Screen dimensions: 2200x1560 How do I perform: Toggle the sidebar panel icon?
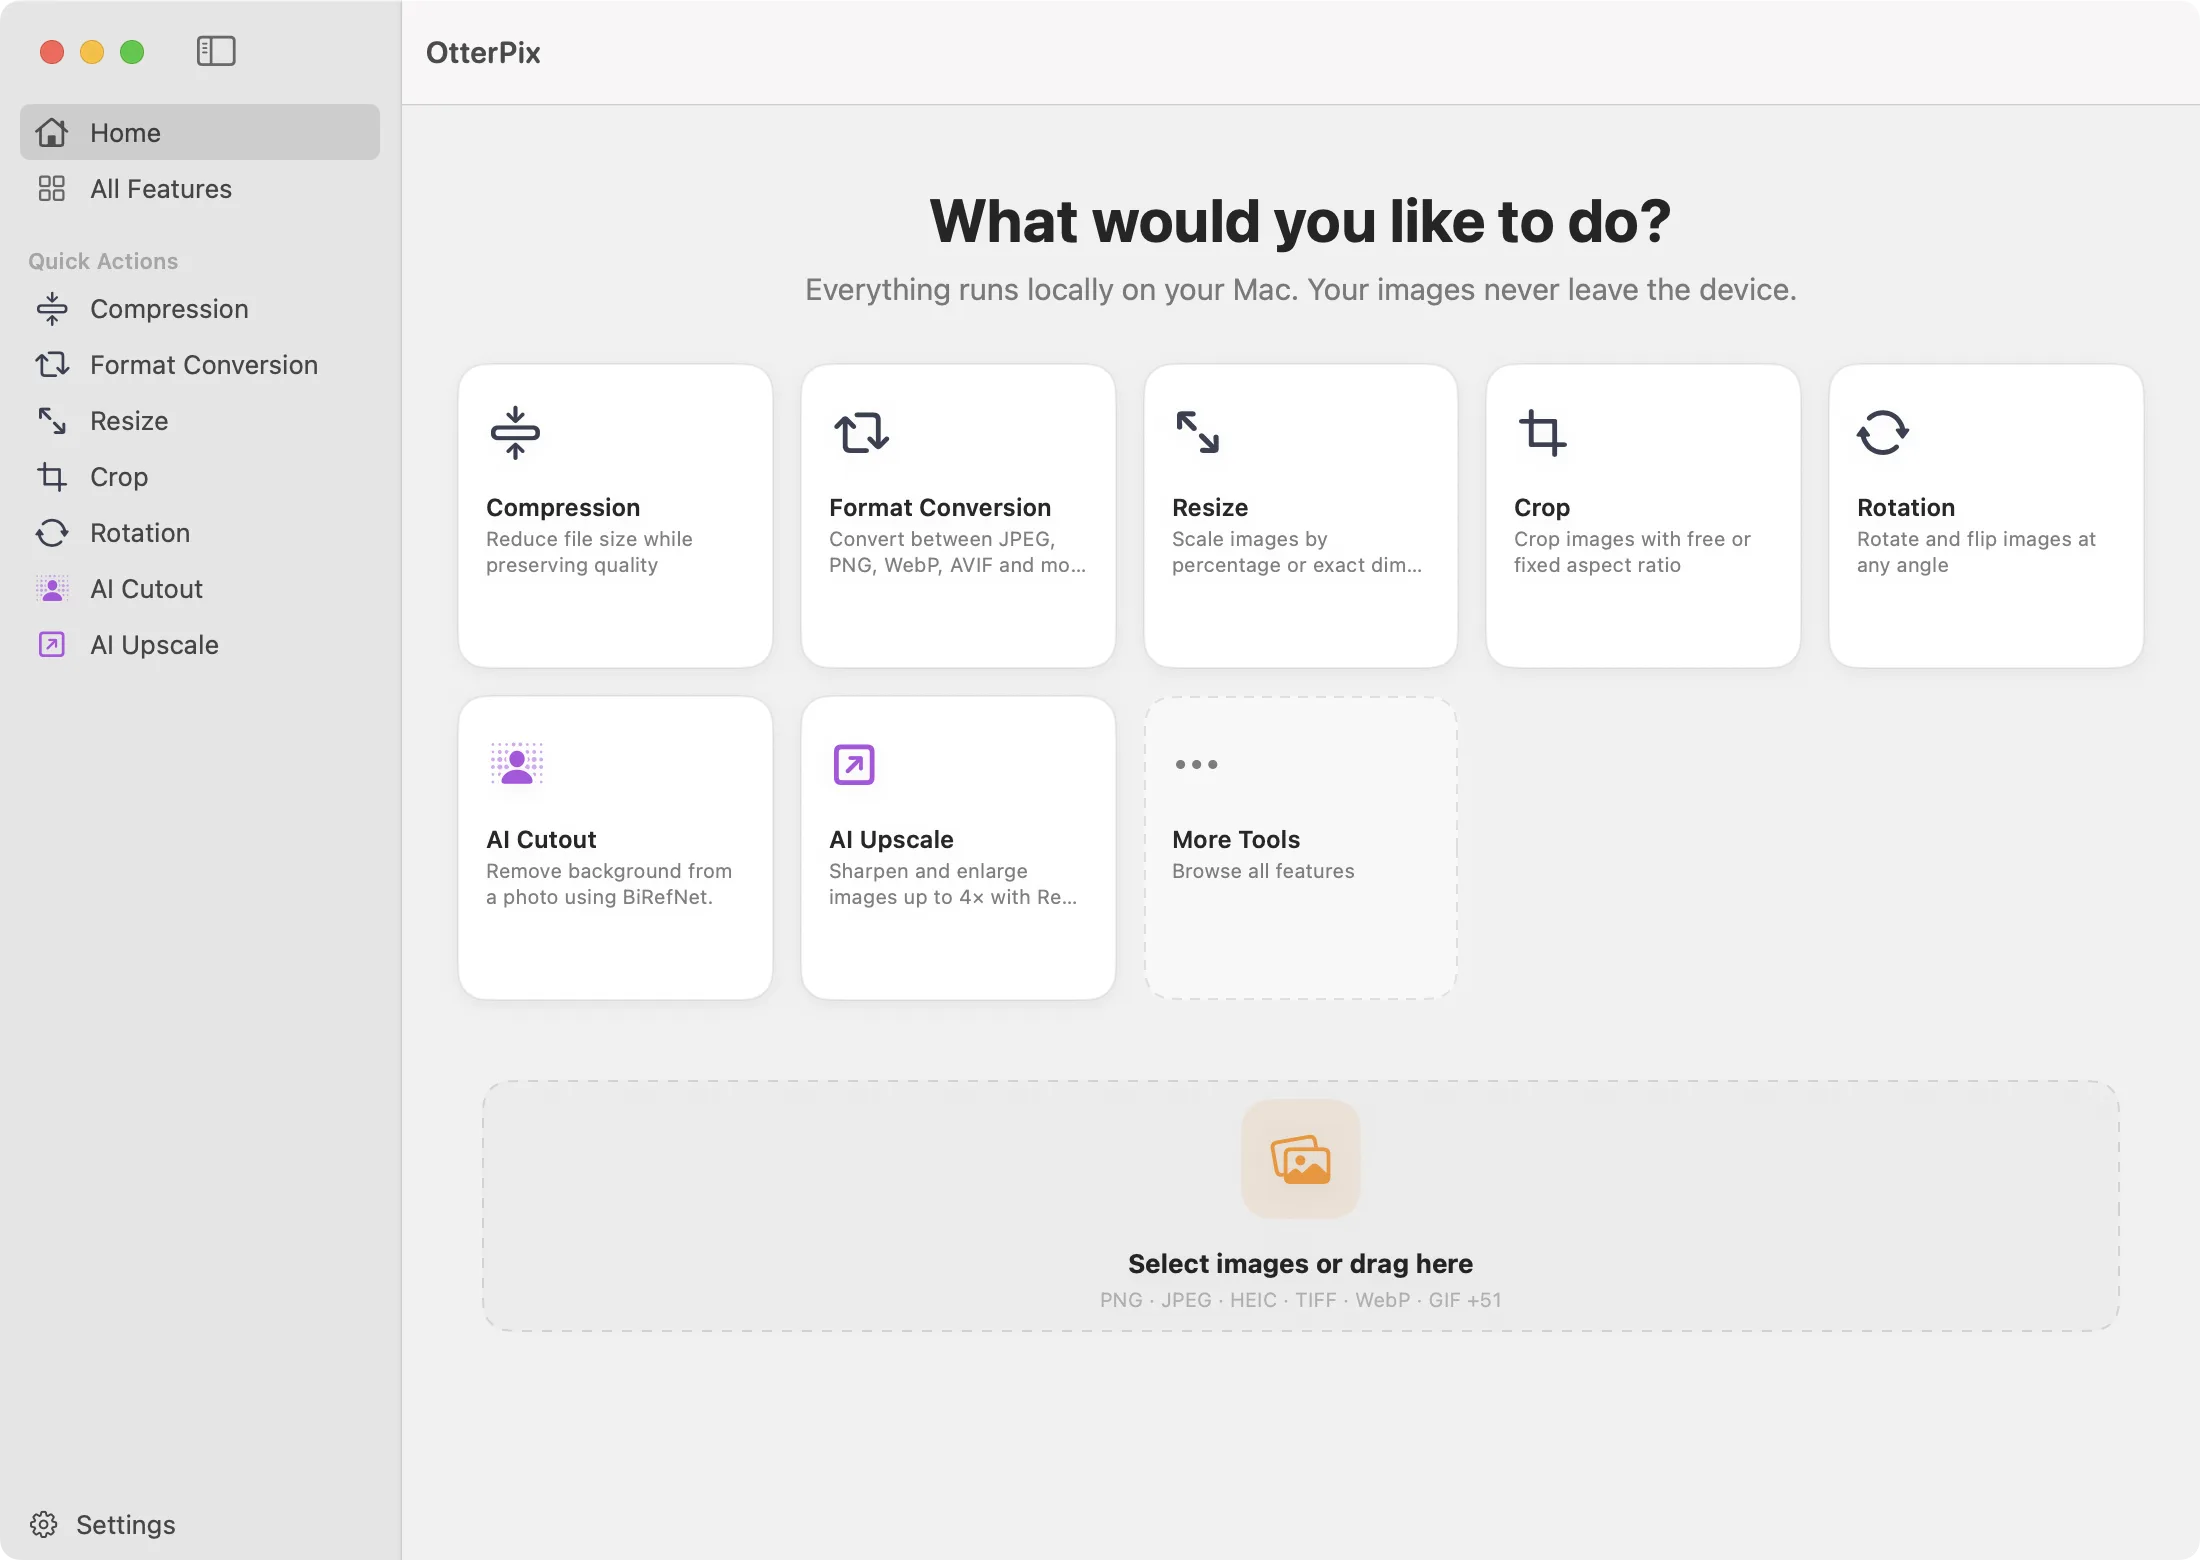pos(216,51)
